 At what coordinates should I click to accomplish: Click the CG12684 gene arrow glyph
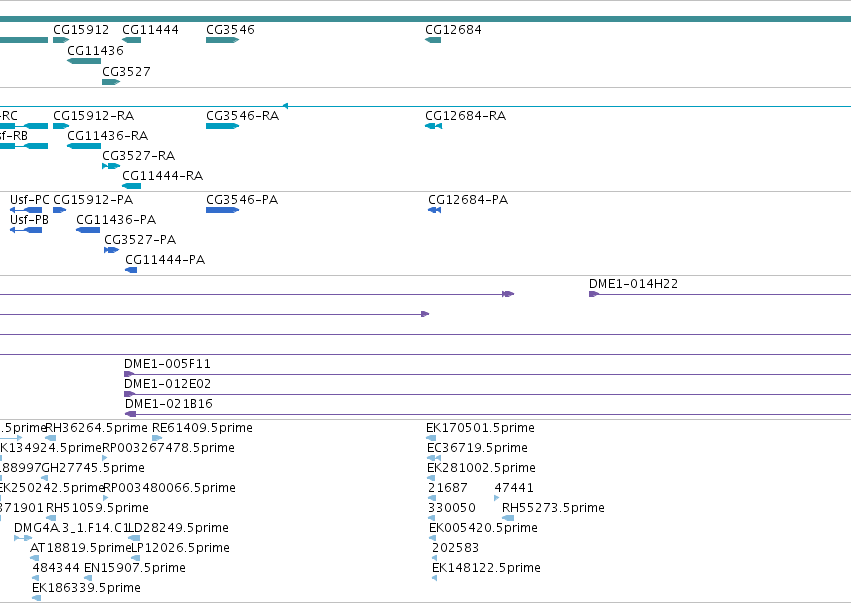coord(433,40)
